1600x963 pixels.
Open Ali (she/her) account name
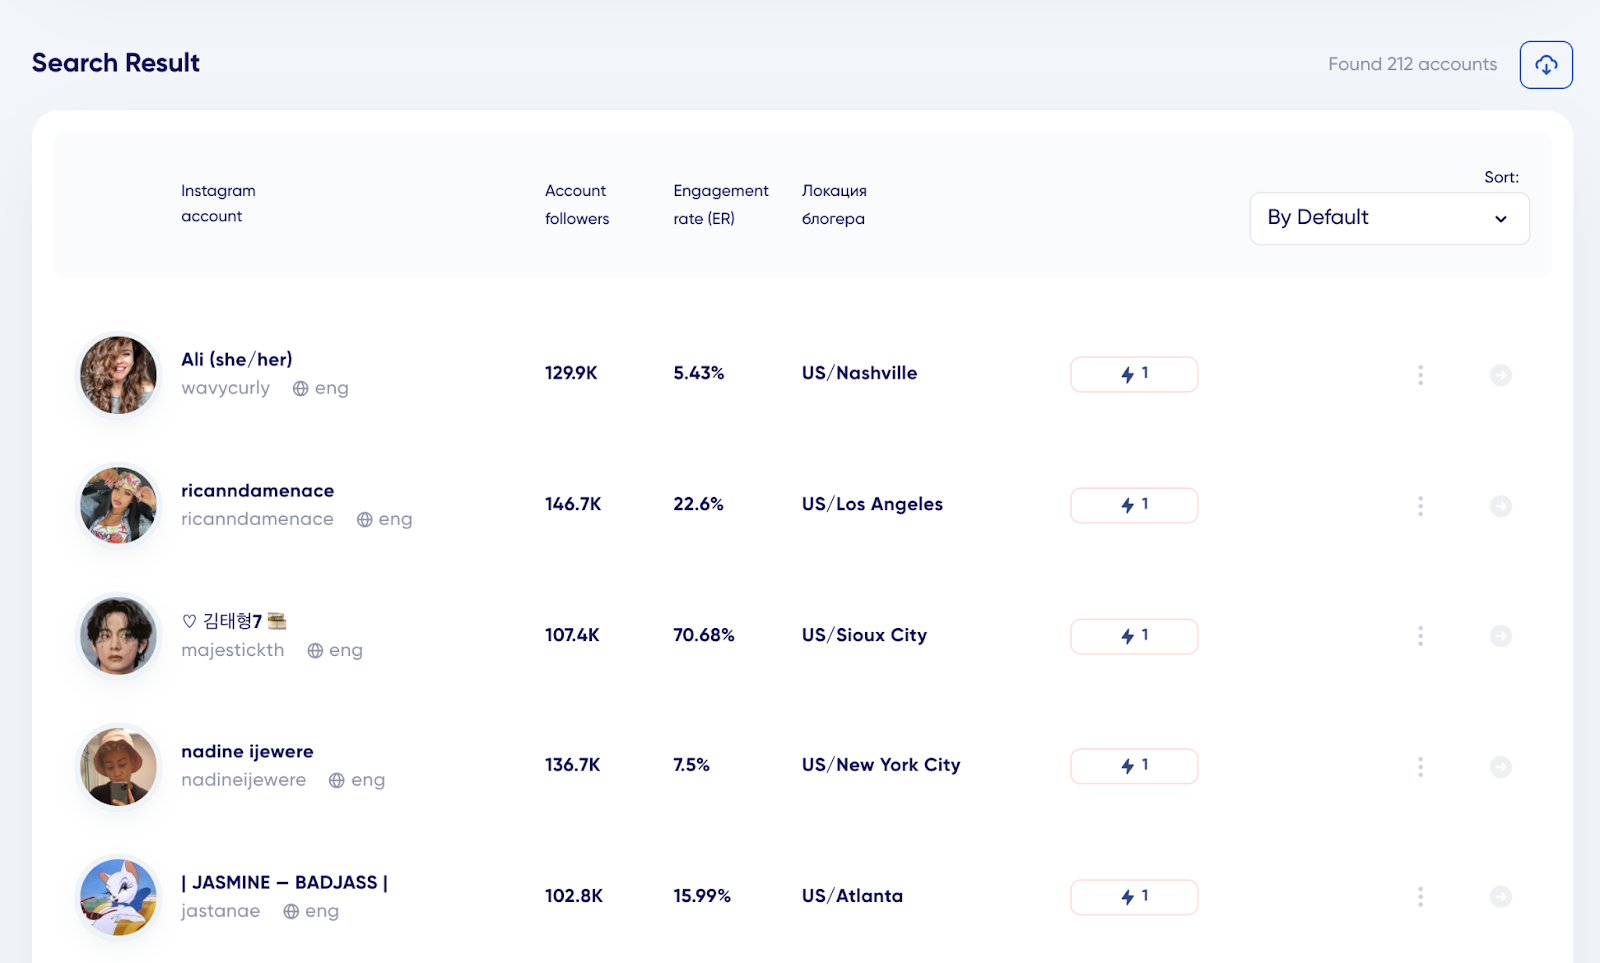(x=237, y=360)
